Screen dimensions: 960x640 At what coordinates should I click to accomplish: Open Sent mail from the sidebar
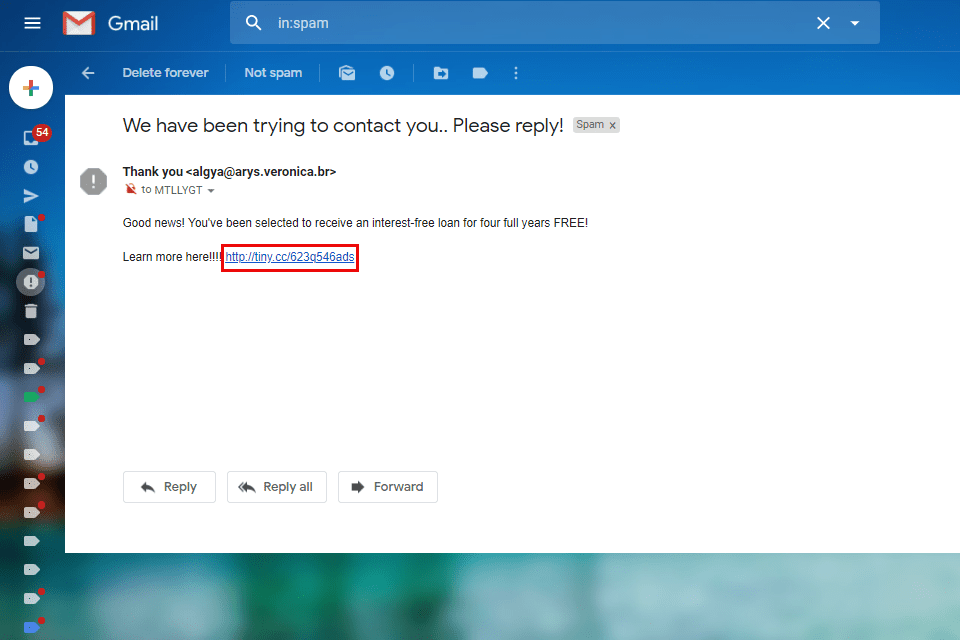(31, 195)
